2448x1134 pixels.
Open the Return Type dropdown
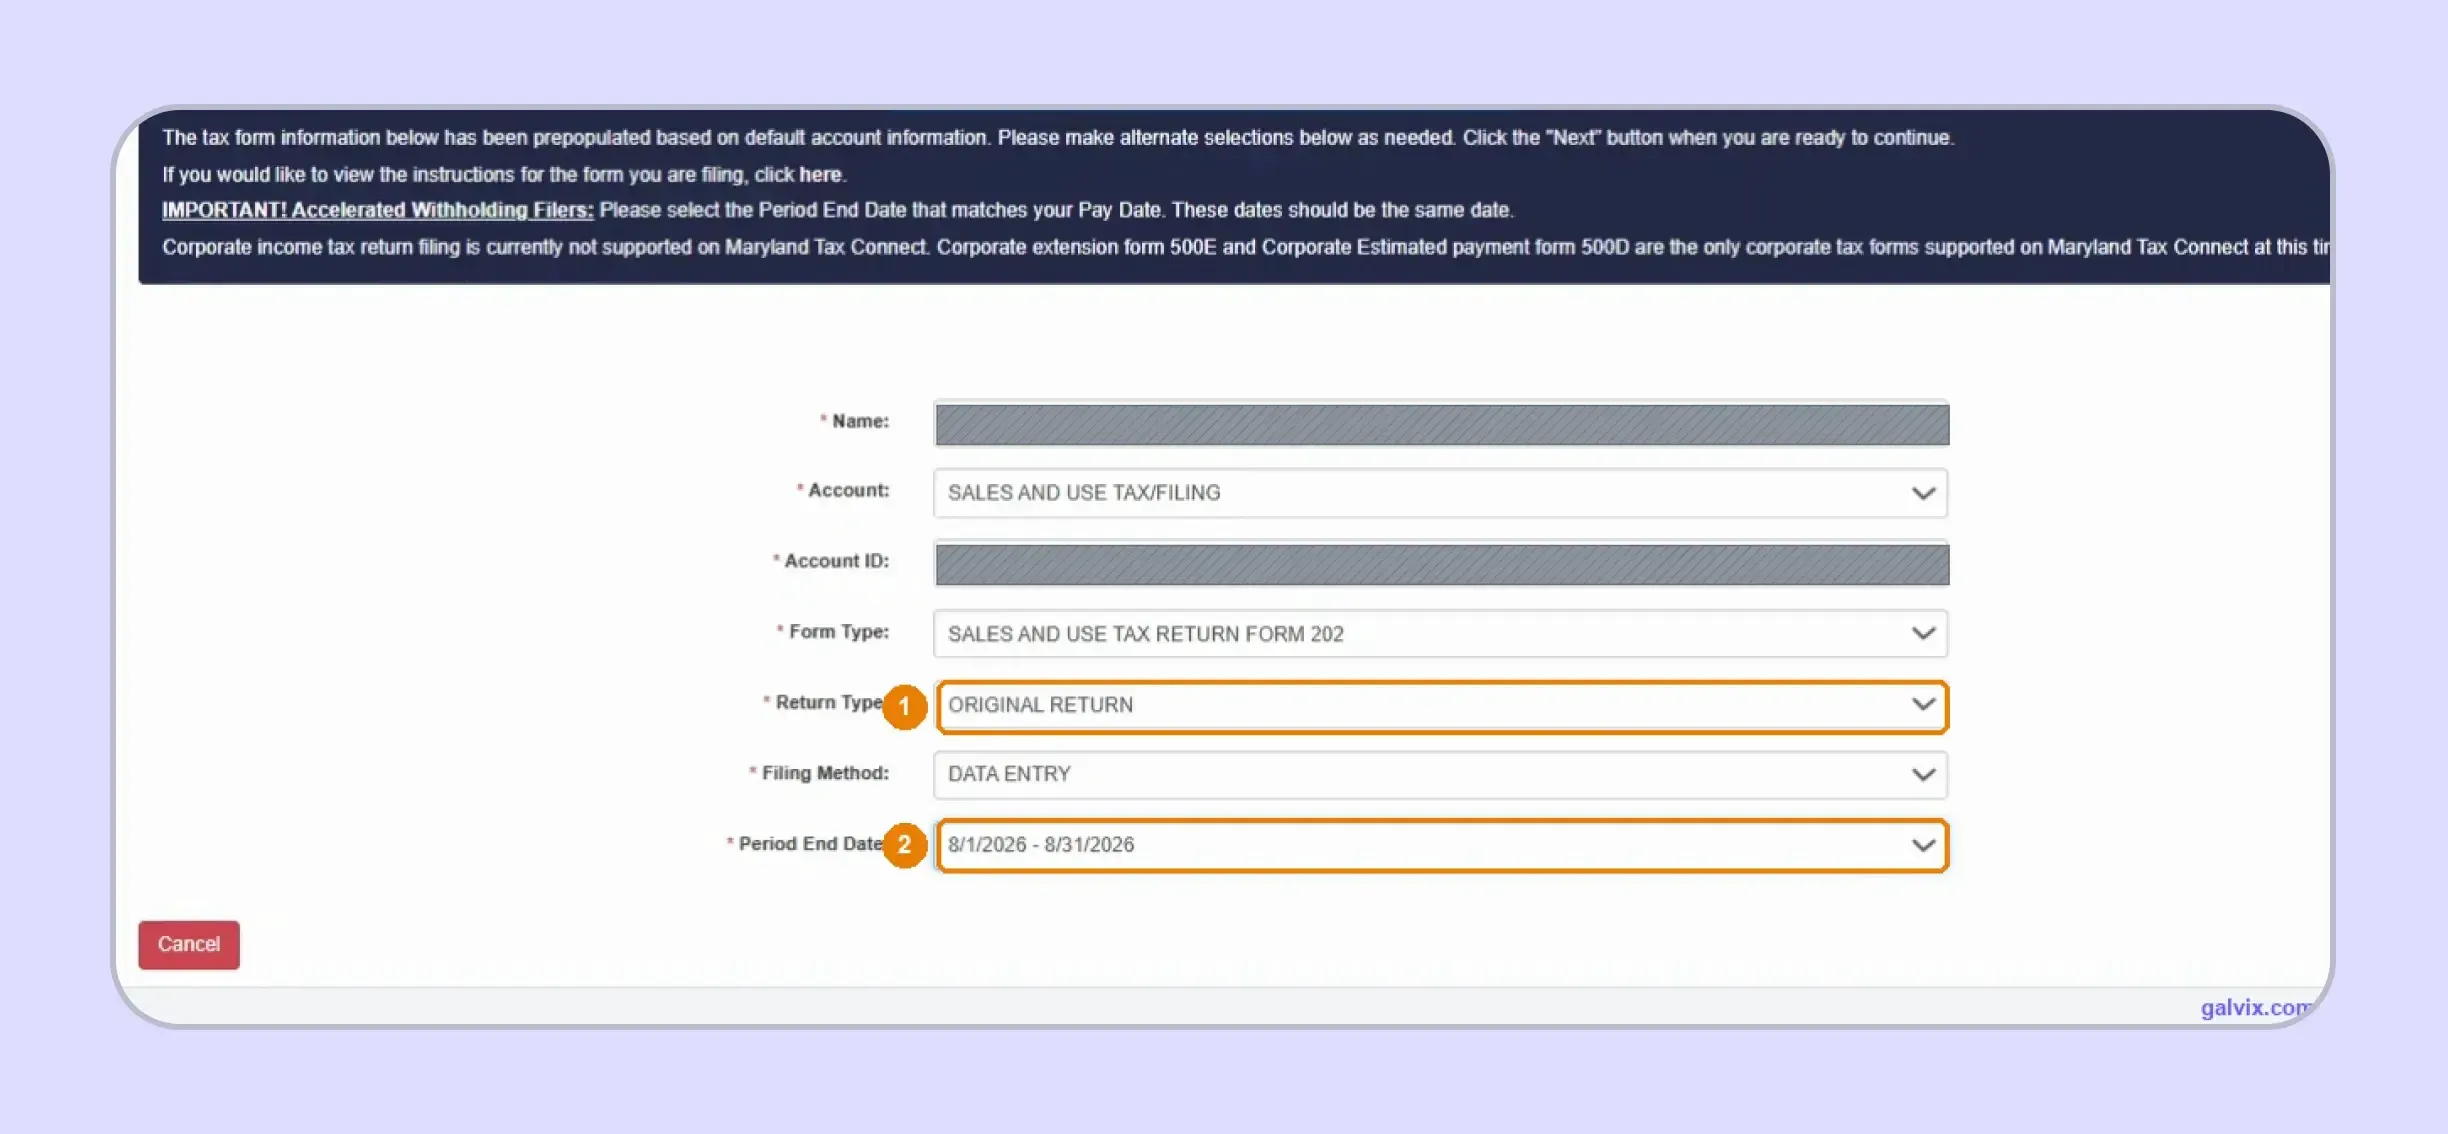1442,706
